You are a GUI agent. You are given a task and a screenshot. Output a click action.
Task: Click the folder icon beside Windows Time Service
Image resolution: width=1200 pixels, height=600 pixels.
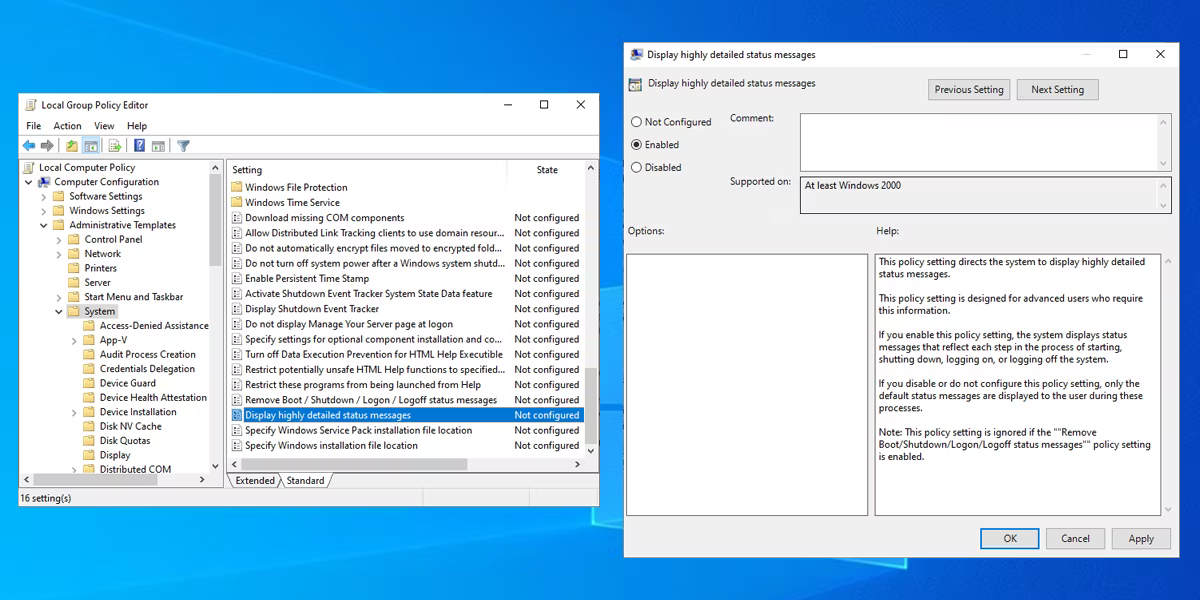pyautogui.click(x=237, y=202)
